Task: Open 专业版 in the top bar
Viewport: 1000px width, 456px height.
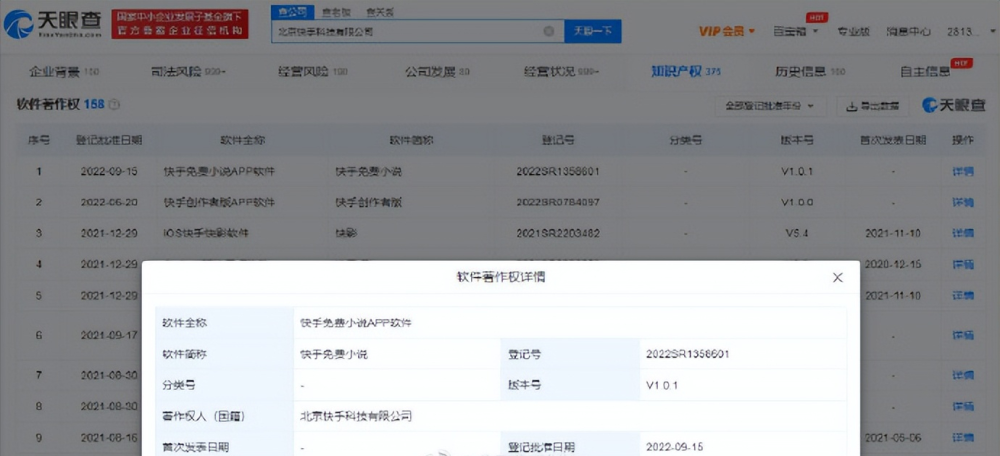Action: click(853, 31)
